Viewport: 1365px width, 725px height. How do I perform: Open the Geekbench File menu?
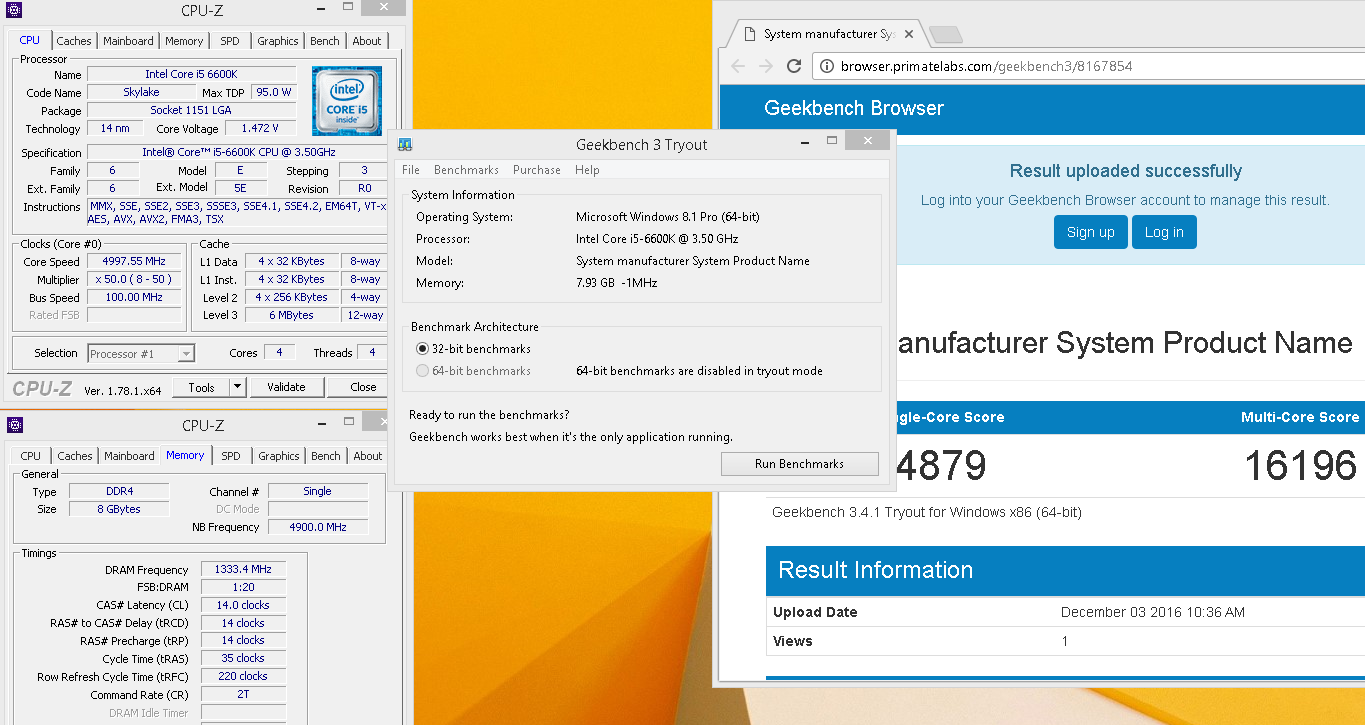click(x=411, y=170)
